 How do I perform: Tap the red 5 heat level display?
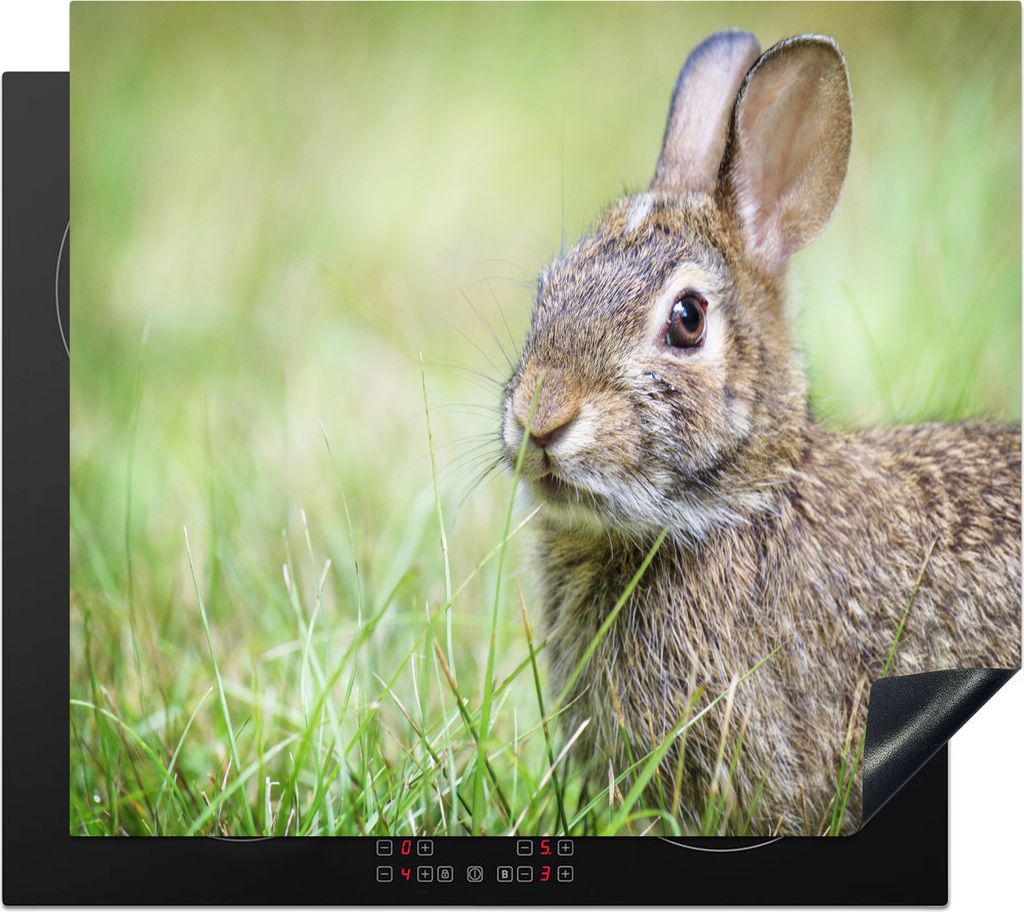545,847
